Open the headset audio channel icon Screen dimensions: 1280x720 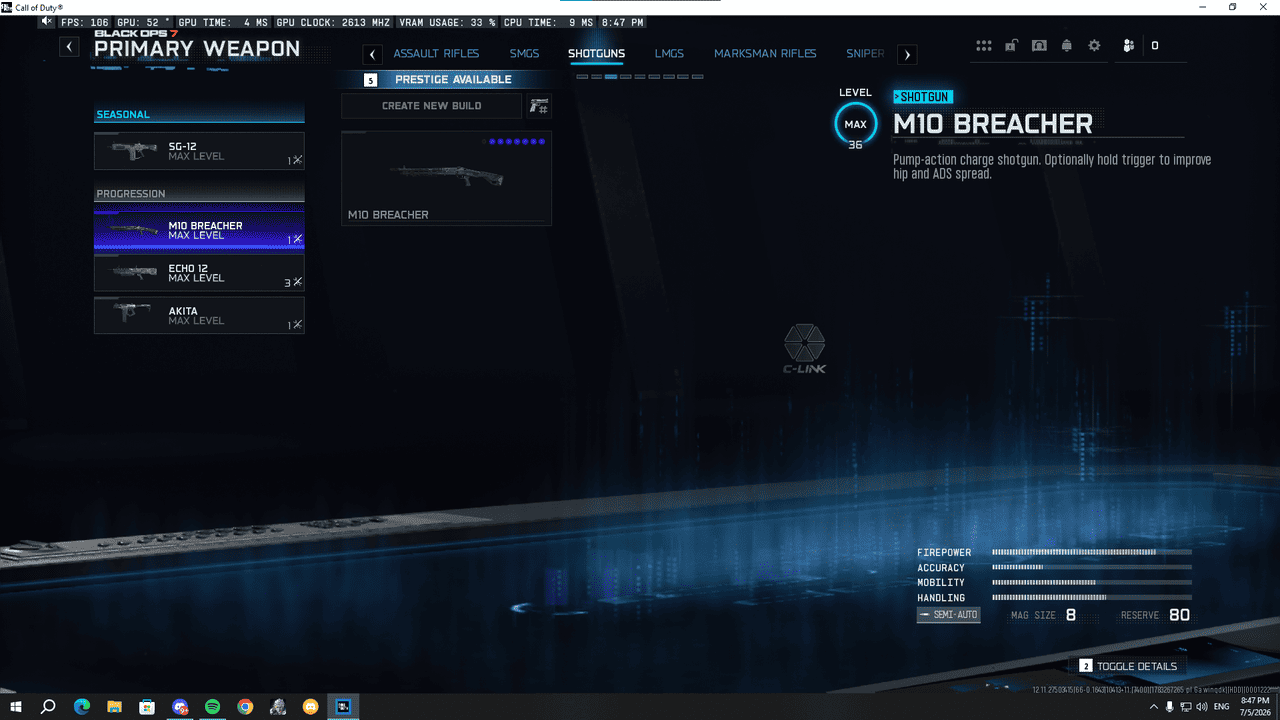1039,46
